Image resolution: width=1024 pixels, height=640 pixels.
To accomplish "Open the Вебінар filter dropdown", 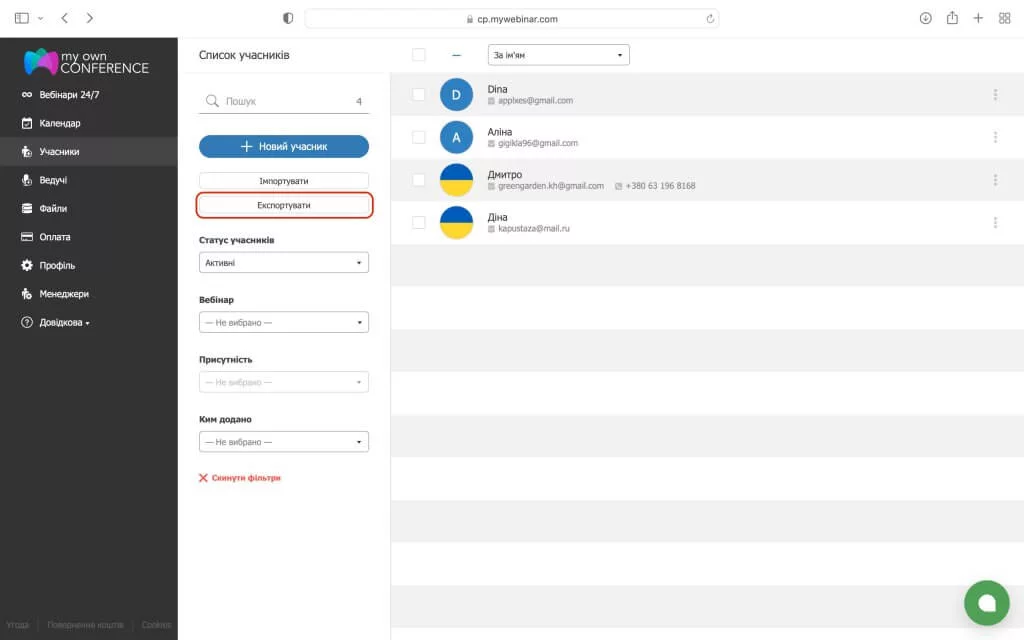I will 284,322.
